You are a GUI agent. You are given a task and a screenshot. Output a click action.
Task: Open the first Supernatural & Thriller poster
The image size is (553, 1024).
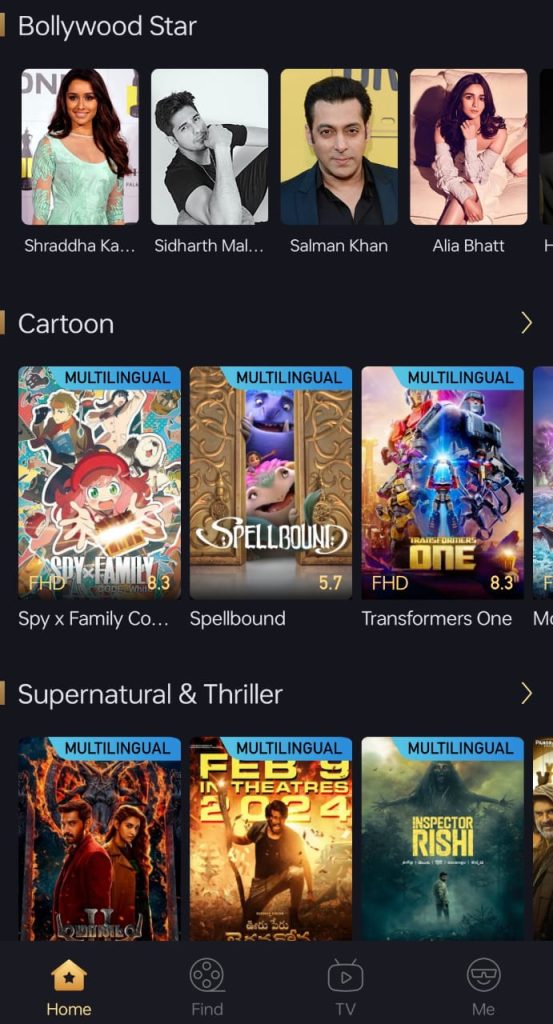(99, 839)
